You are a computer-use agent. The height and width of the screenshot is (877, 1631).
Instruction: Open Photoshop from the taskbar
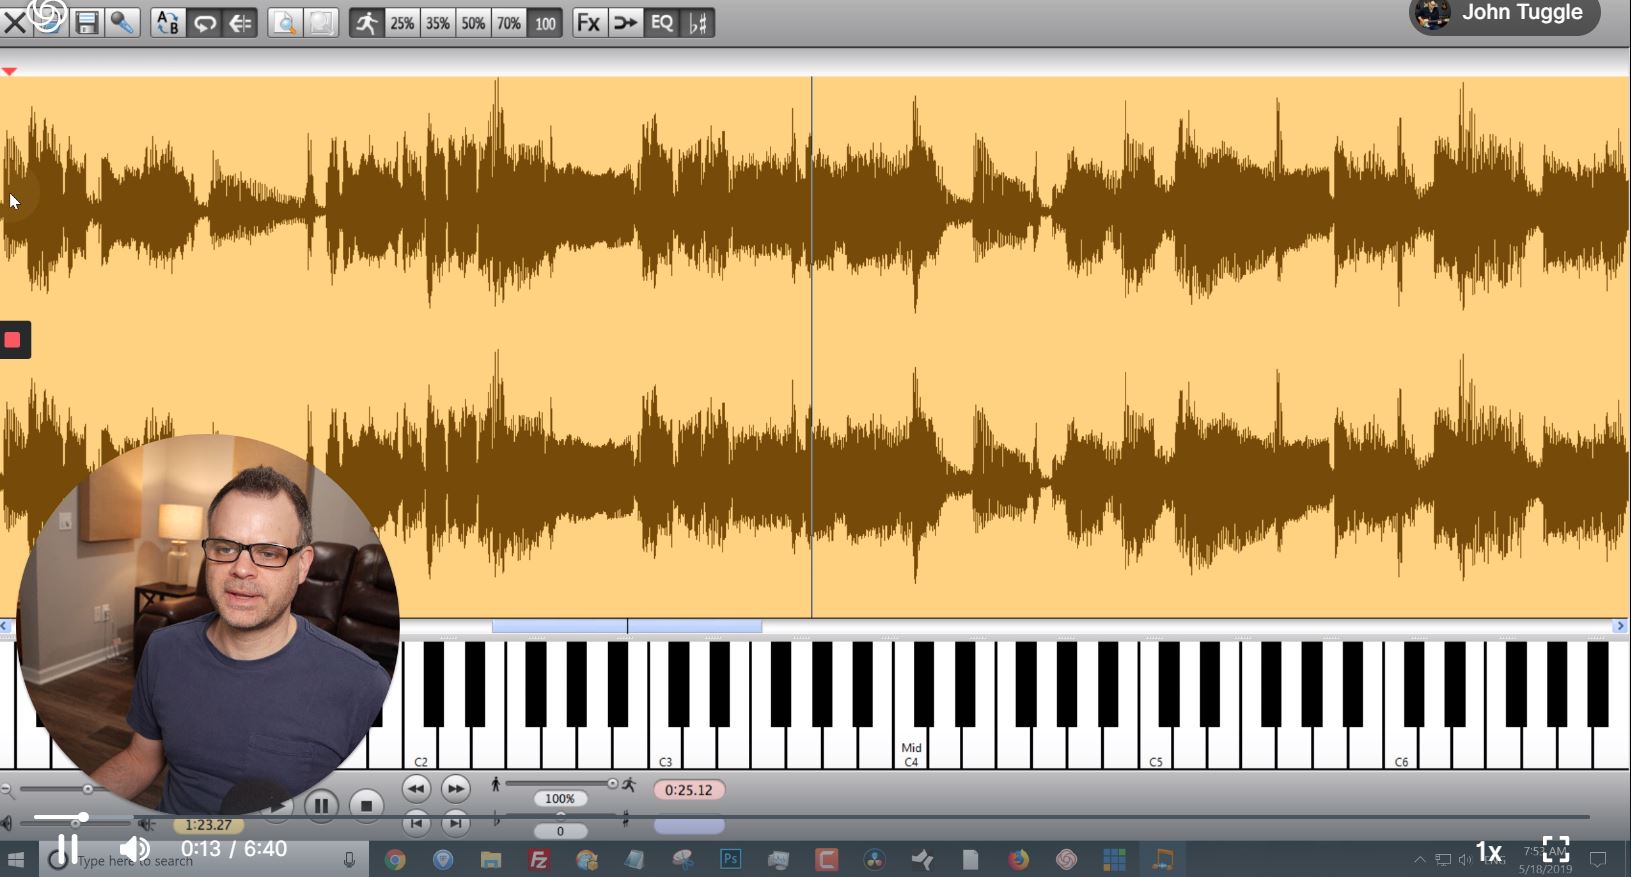click(x=730, y=859)
